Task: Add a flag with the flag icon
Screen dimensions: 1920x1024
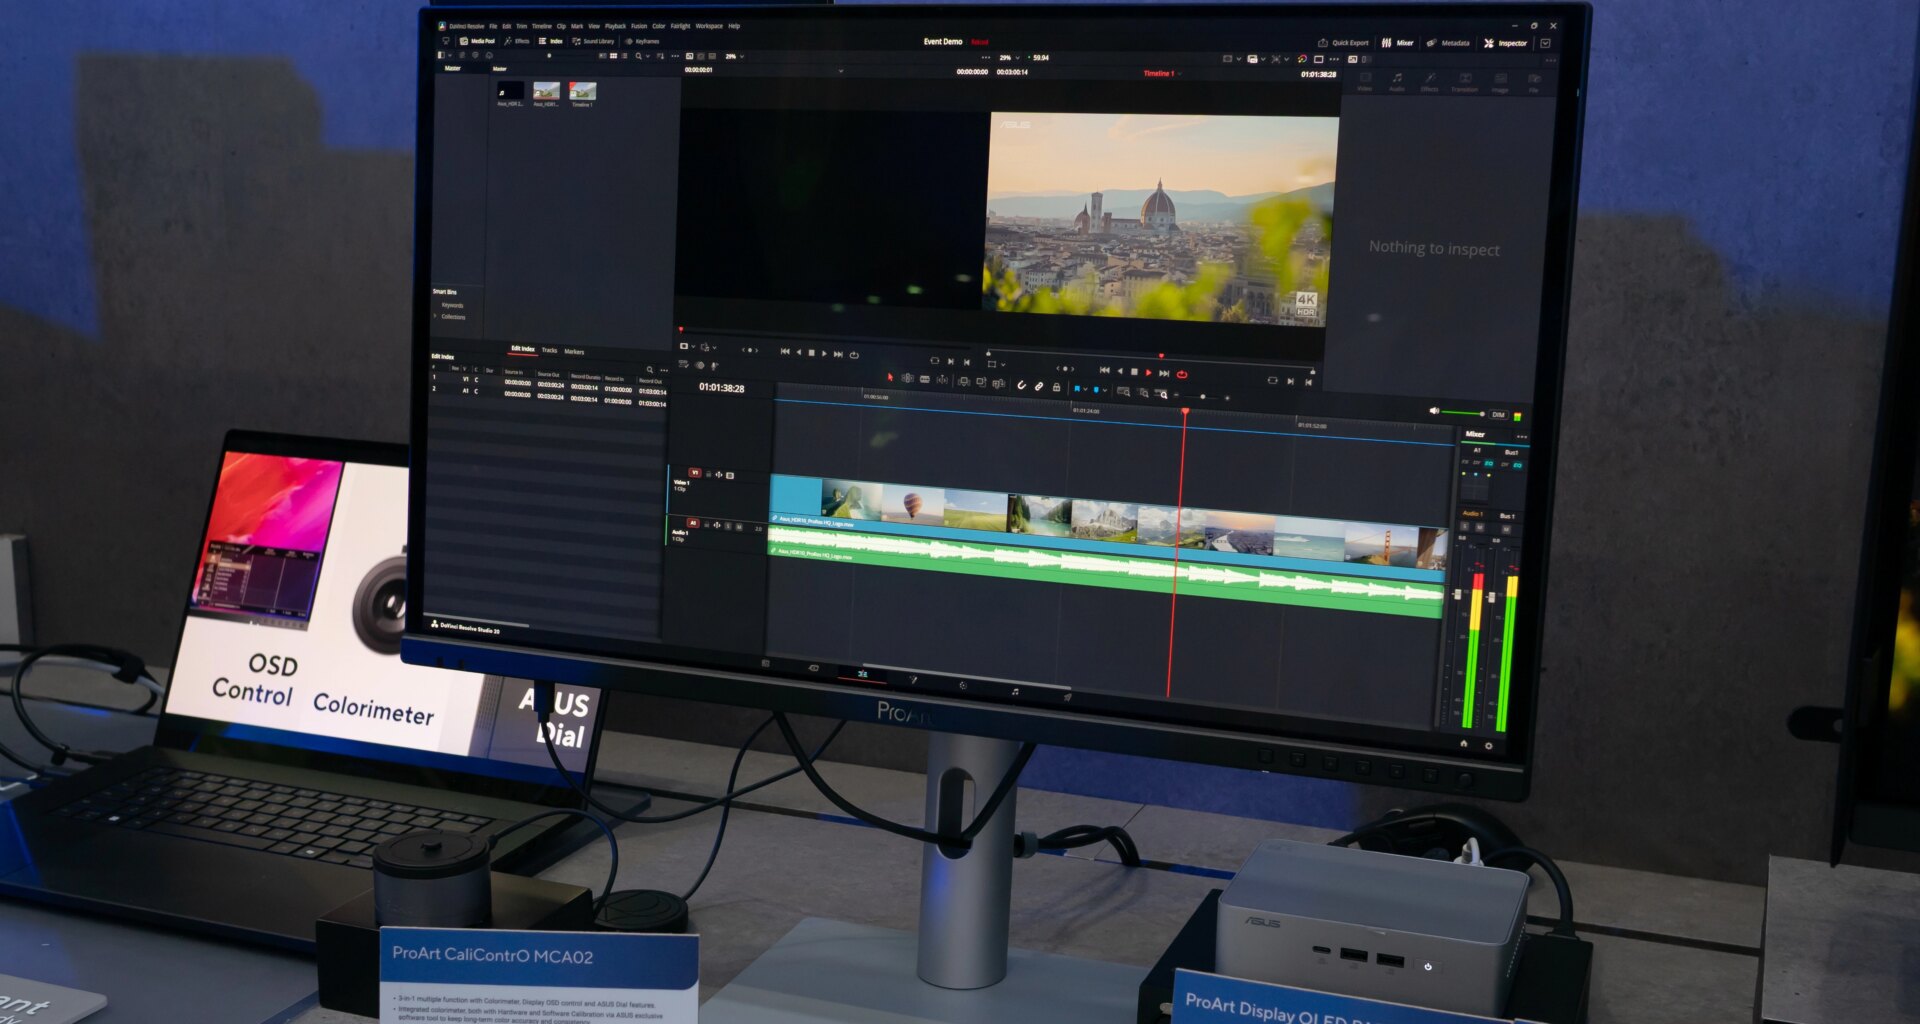Action: tap(1077, 388)
